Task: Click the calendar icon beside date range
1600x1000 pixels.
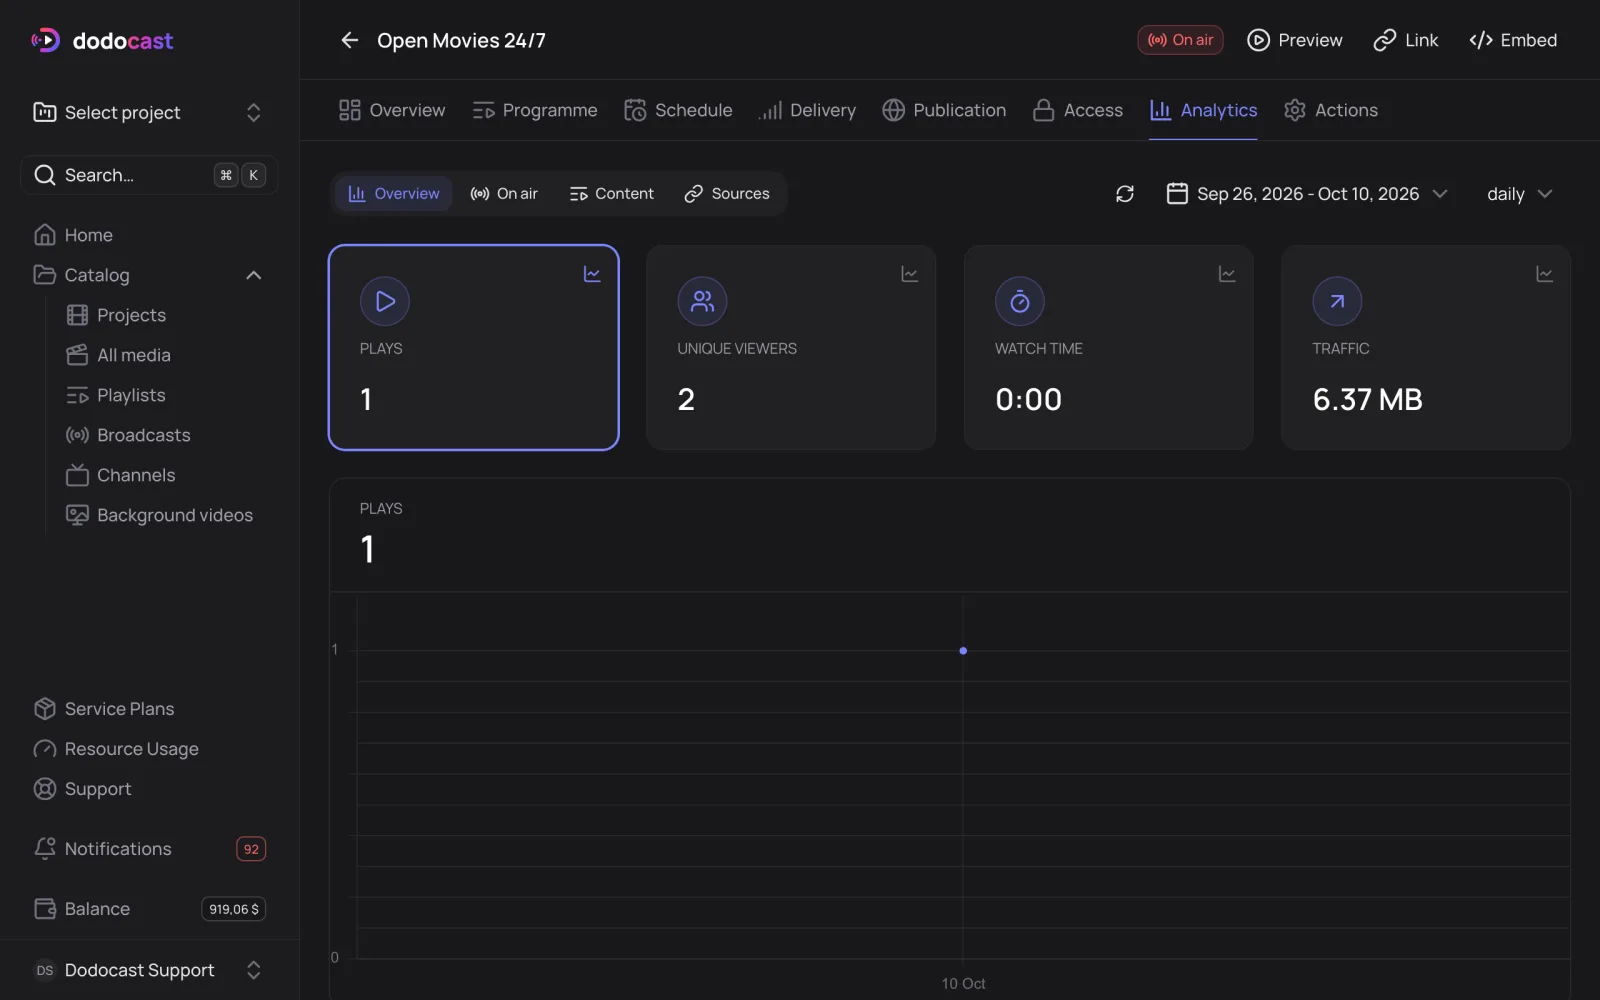Action: 1177,193
